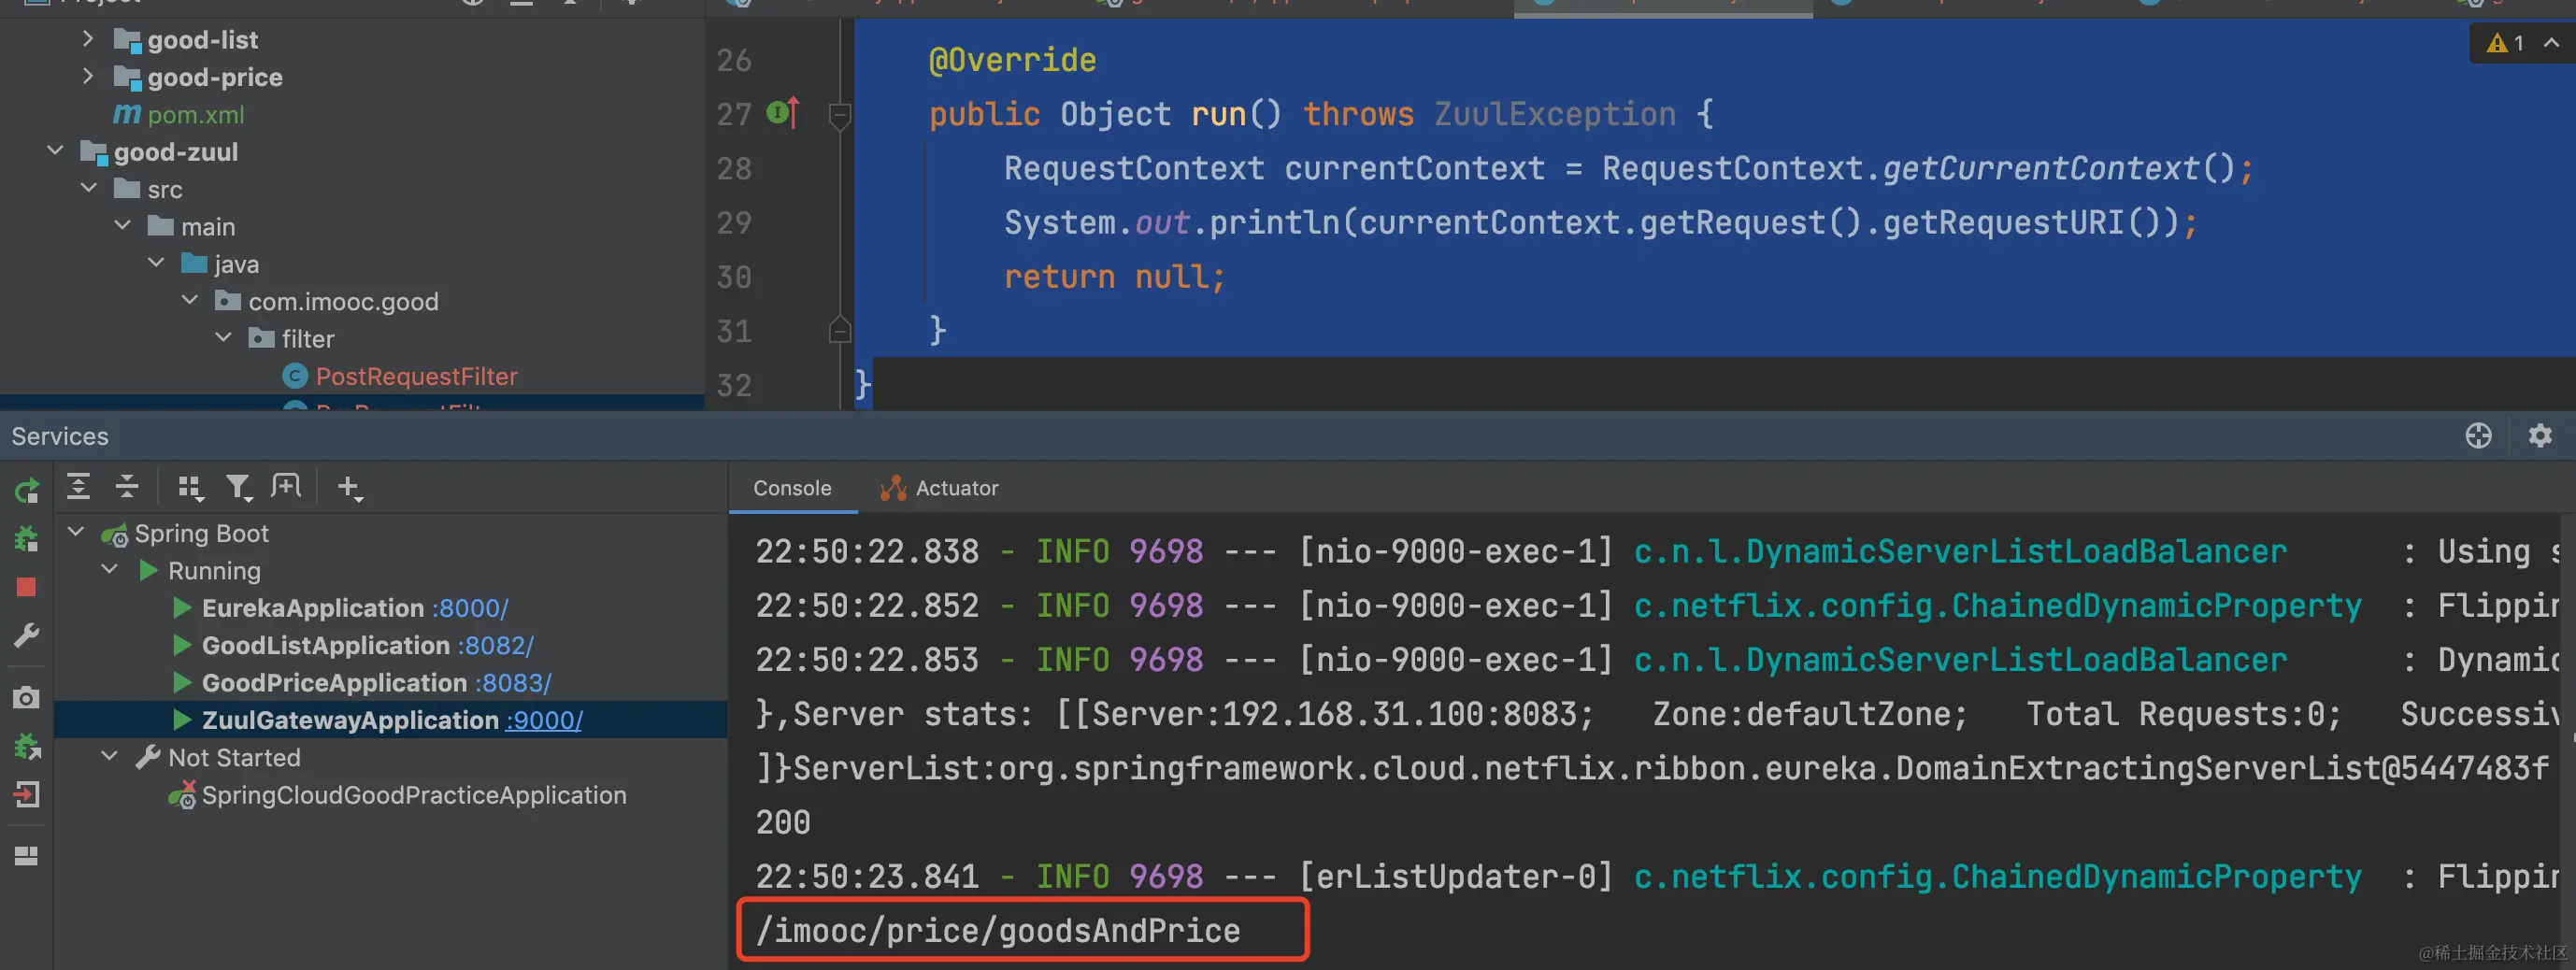2576x970 pixels.
Task: Open Services panel settings gear
Action: (2540, 436)
